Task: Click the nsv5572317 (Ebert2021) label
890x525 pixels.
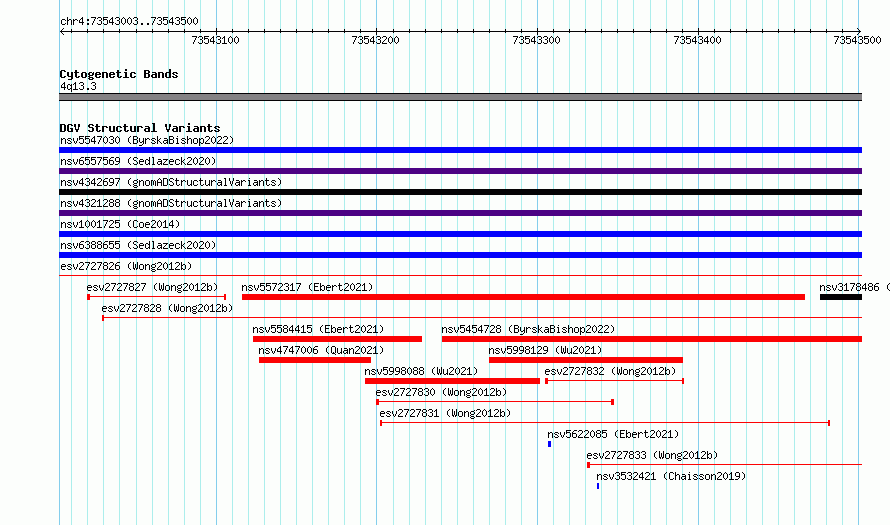Action: tap(307, 287)
